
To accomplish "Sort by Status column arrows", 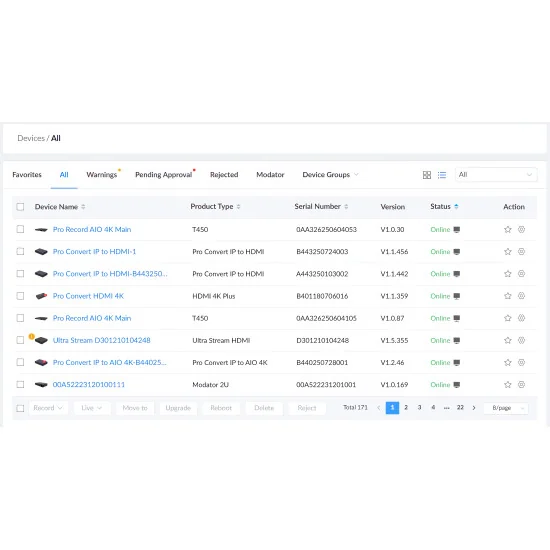I will pyautogui.click(x=456, y=207).
